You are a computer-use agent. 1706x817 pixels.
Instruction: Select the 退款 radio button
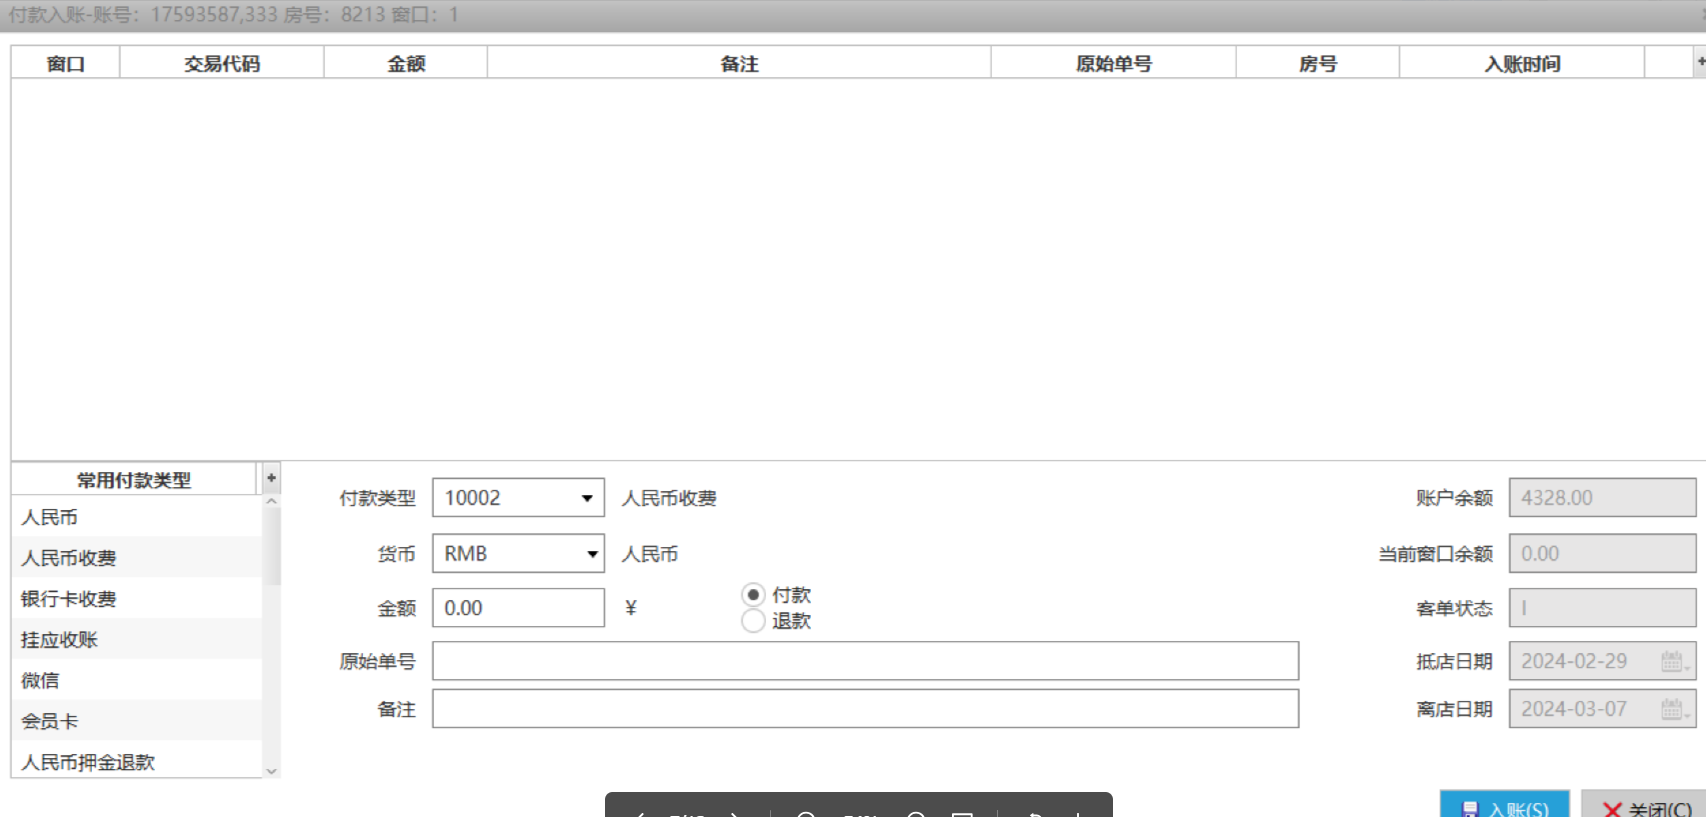pyautogui.click(x=753, y=621)
